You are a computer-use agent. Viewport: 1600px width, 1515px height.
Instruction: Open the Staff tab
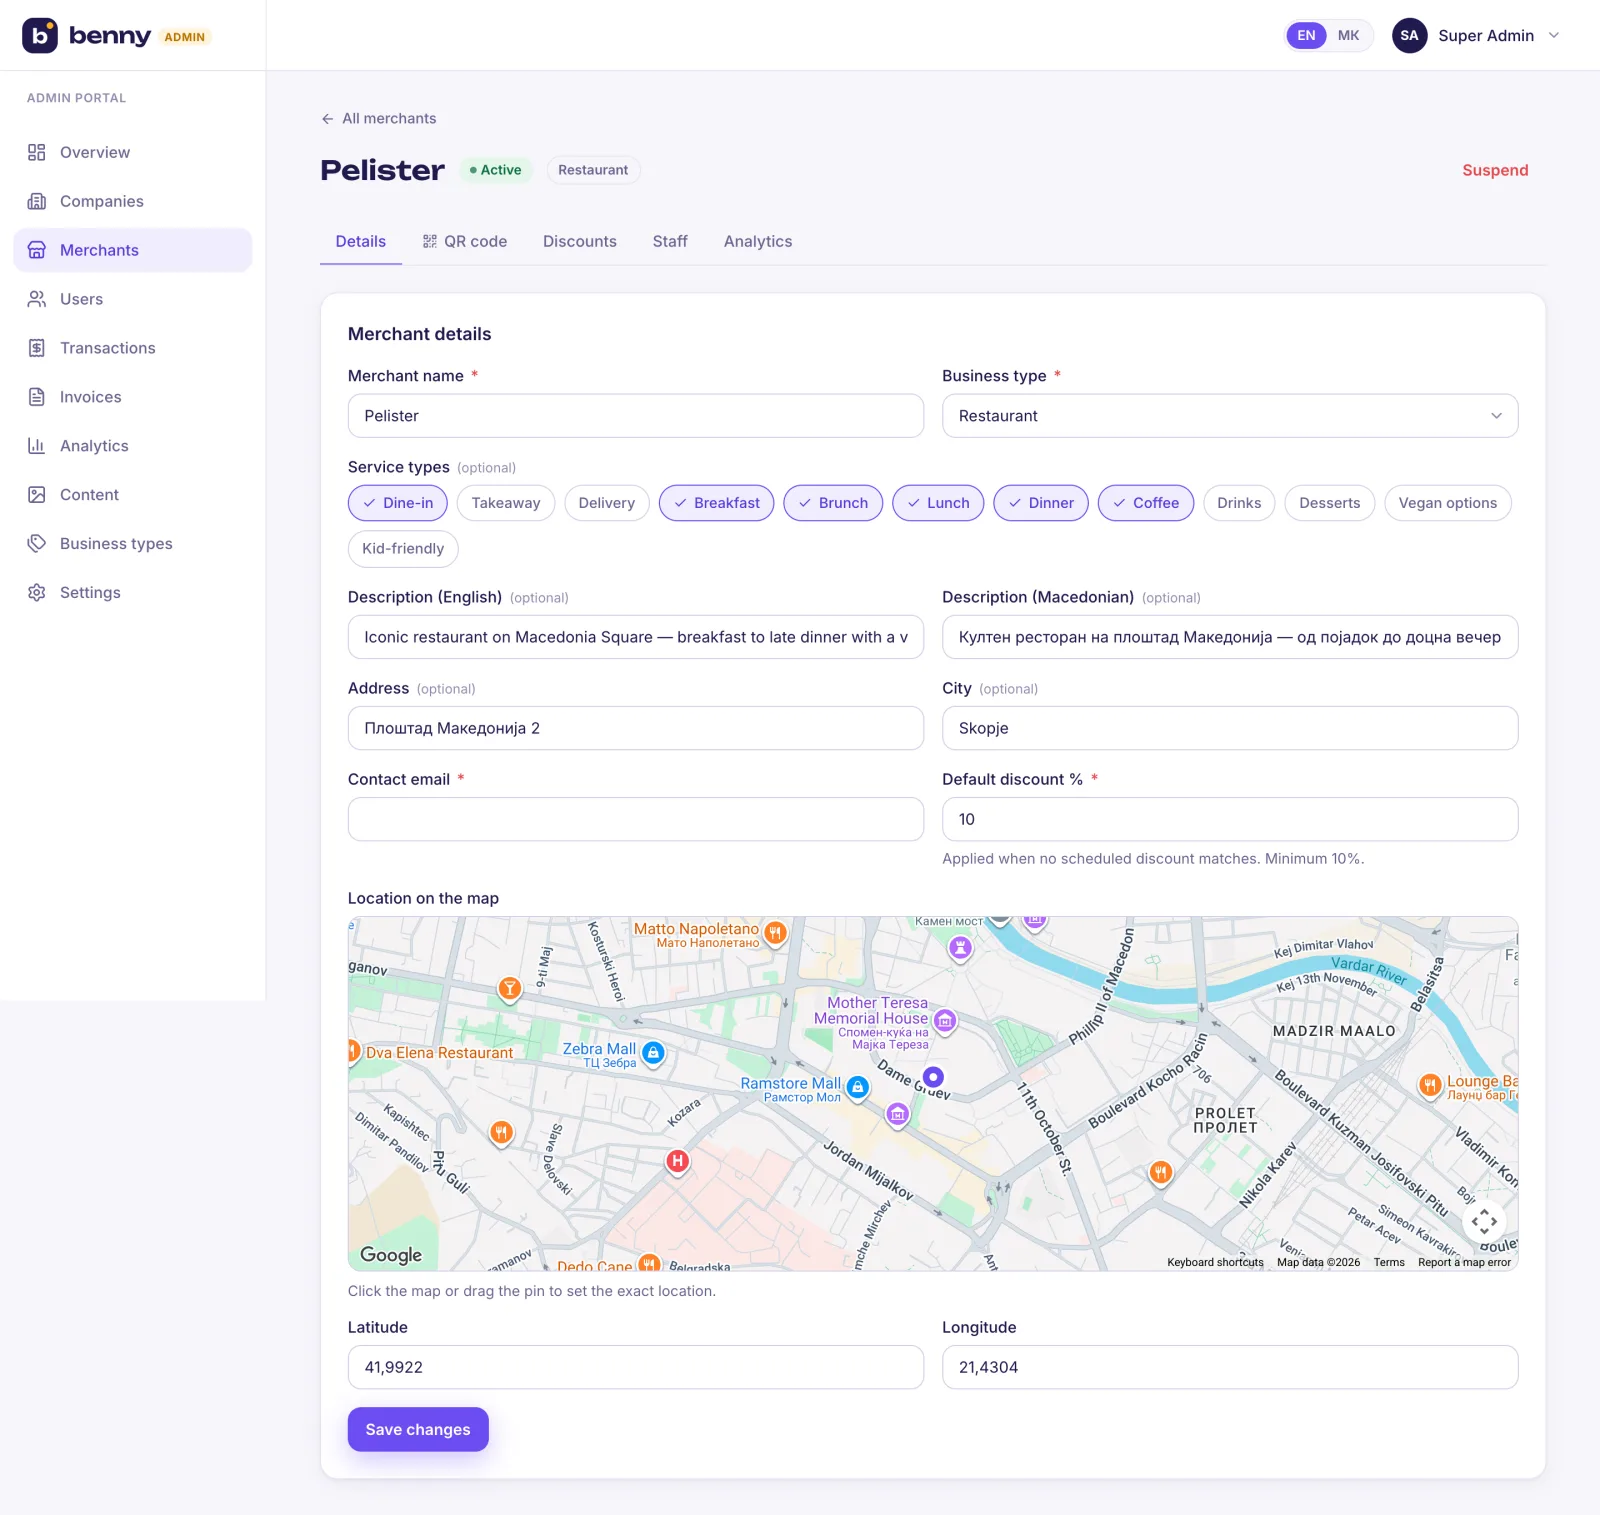click(670, 242)
